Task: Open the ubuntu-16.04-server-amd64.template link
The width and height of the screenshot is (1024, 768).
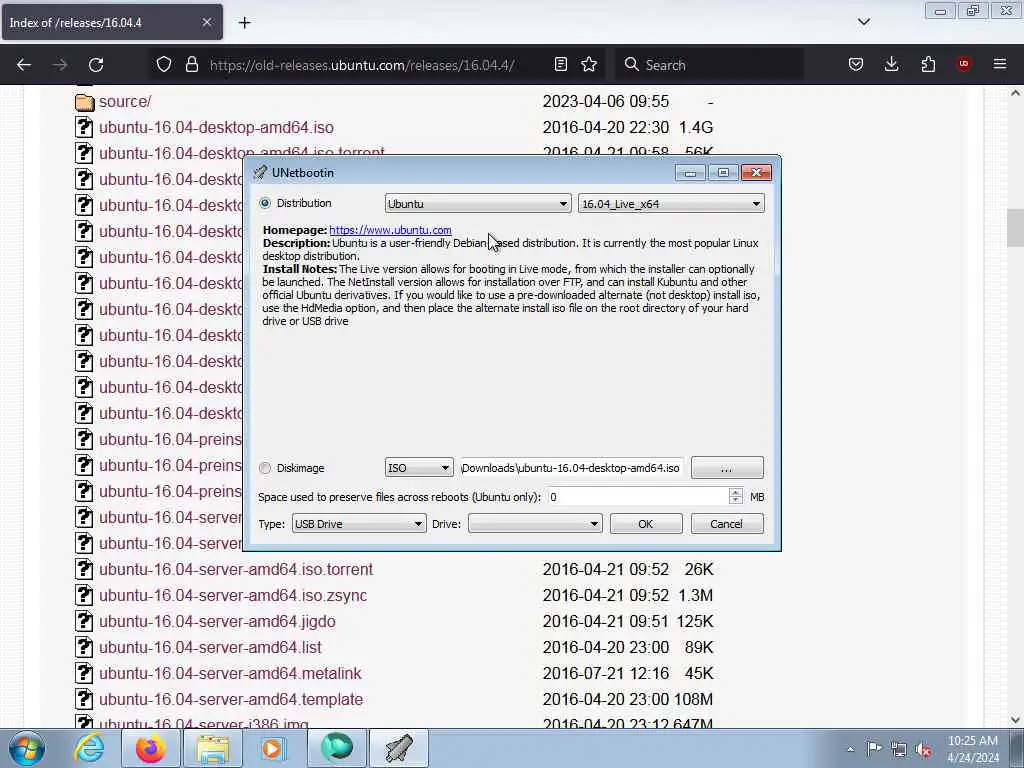Action: coord(231,699)
